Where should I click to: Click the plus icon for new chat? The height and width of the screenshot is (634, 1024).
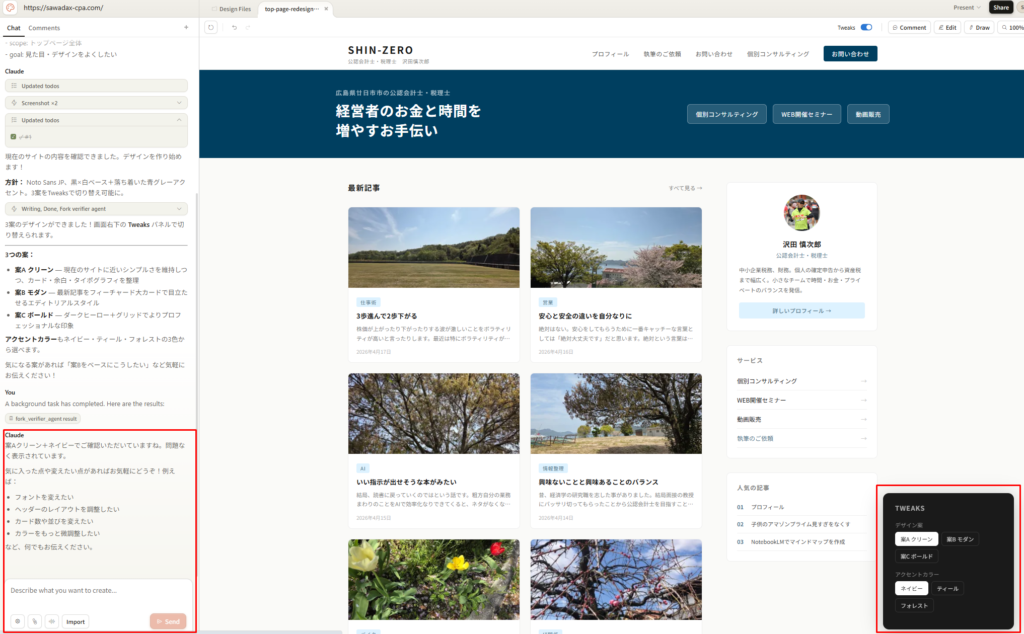186,27
